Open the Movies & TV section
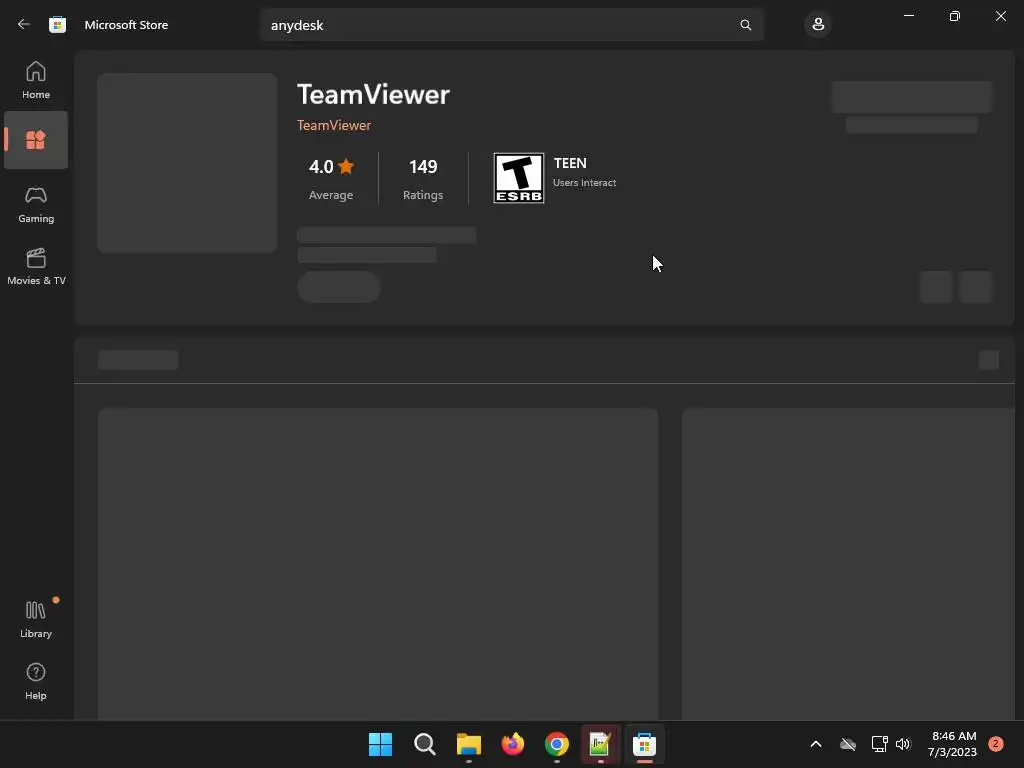This screenshot has width=1024, height=768. pos(36,266)
